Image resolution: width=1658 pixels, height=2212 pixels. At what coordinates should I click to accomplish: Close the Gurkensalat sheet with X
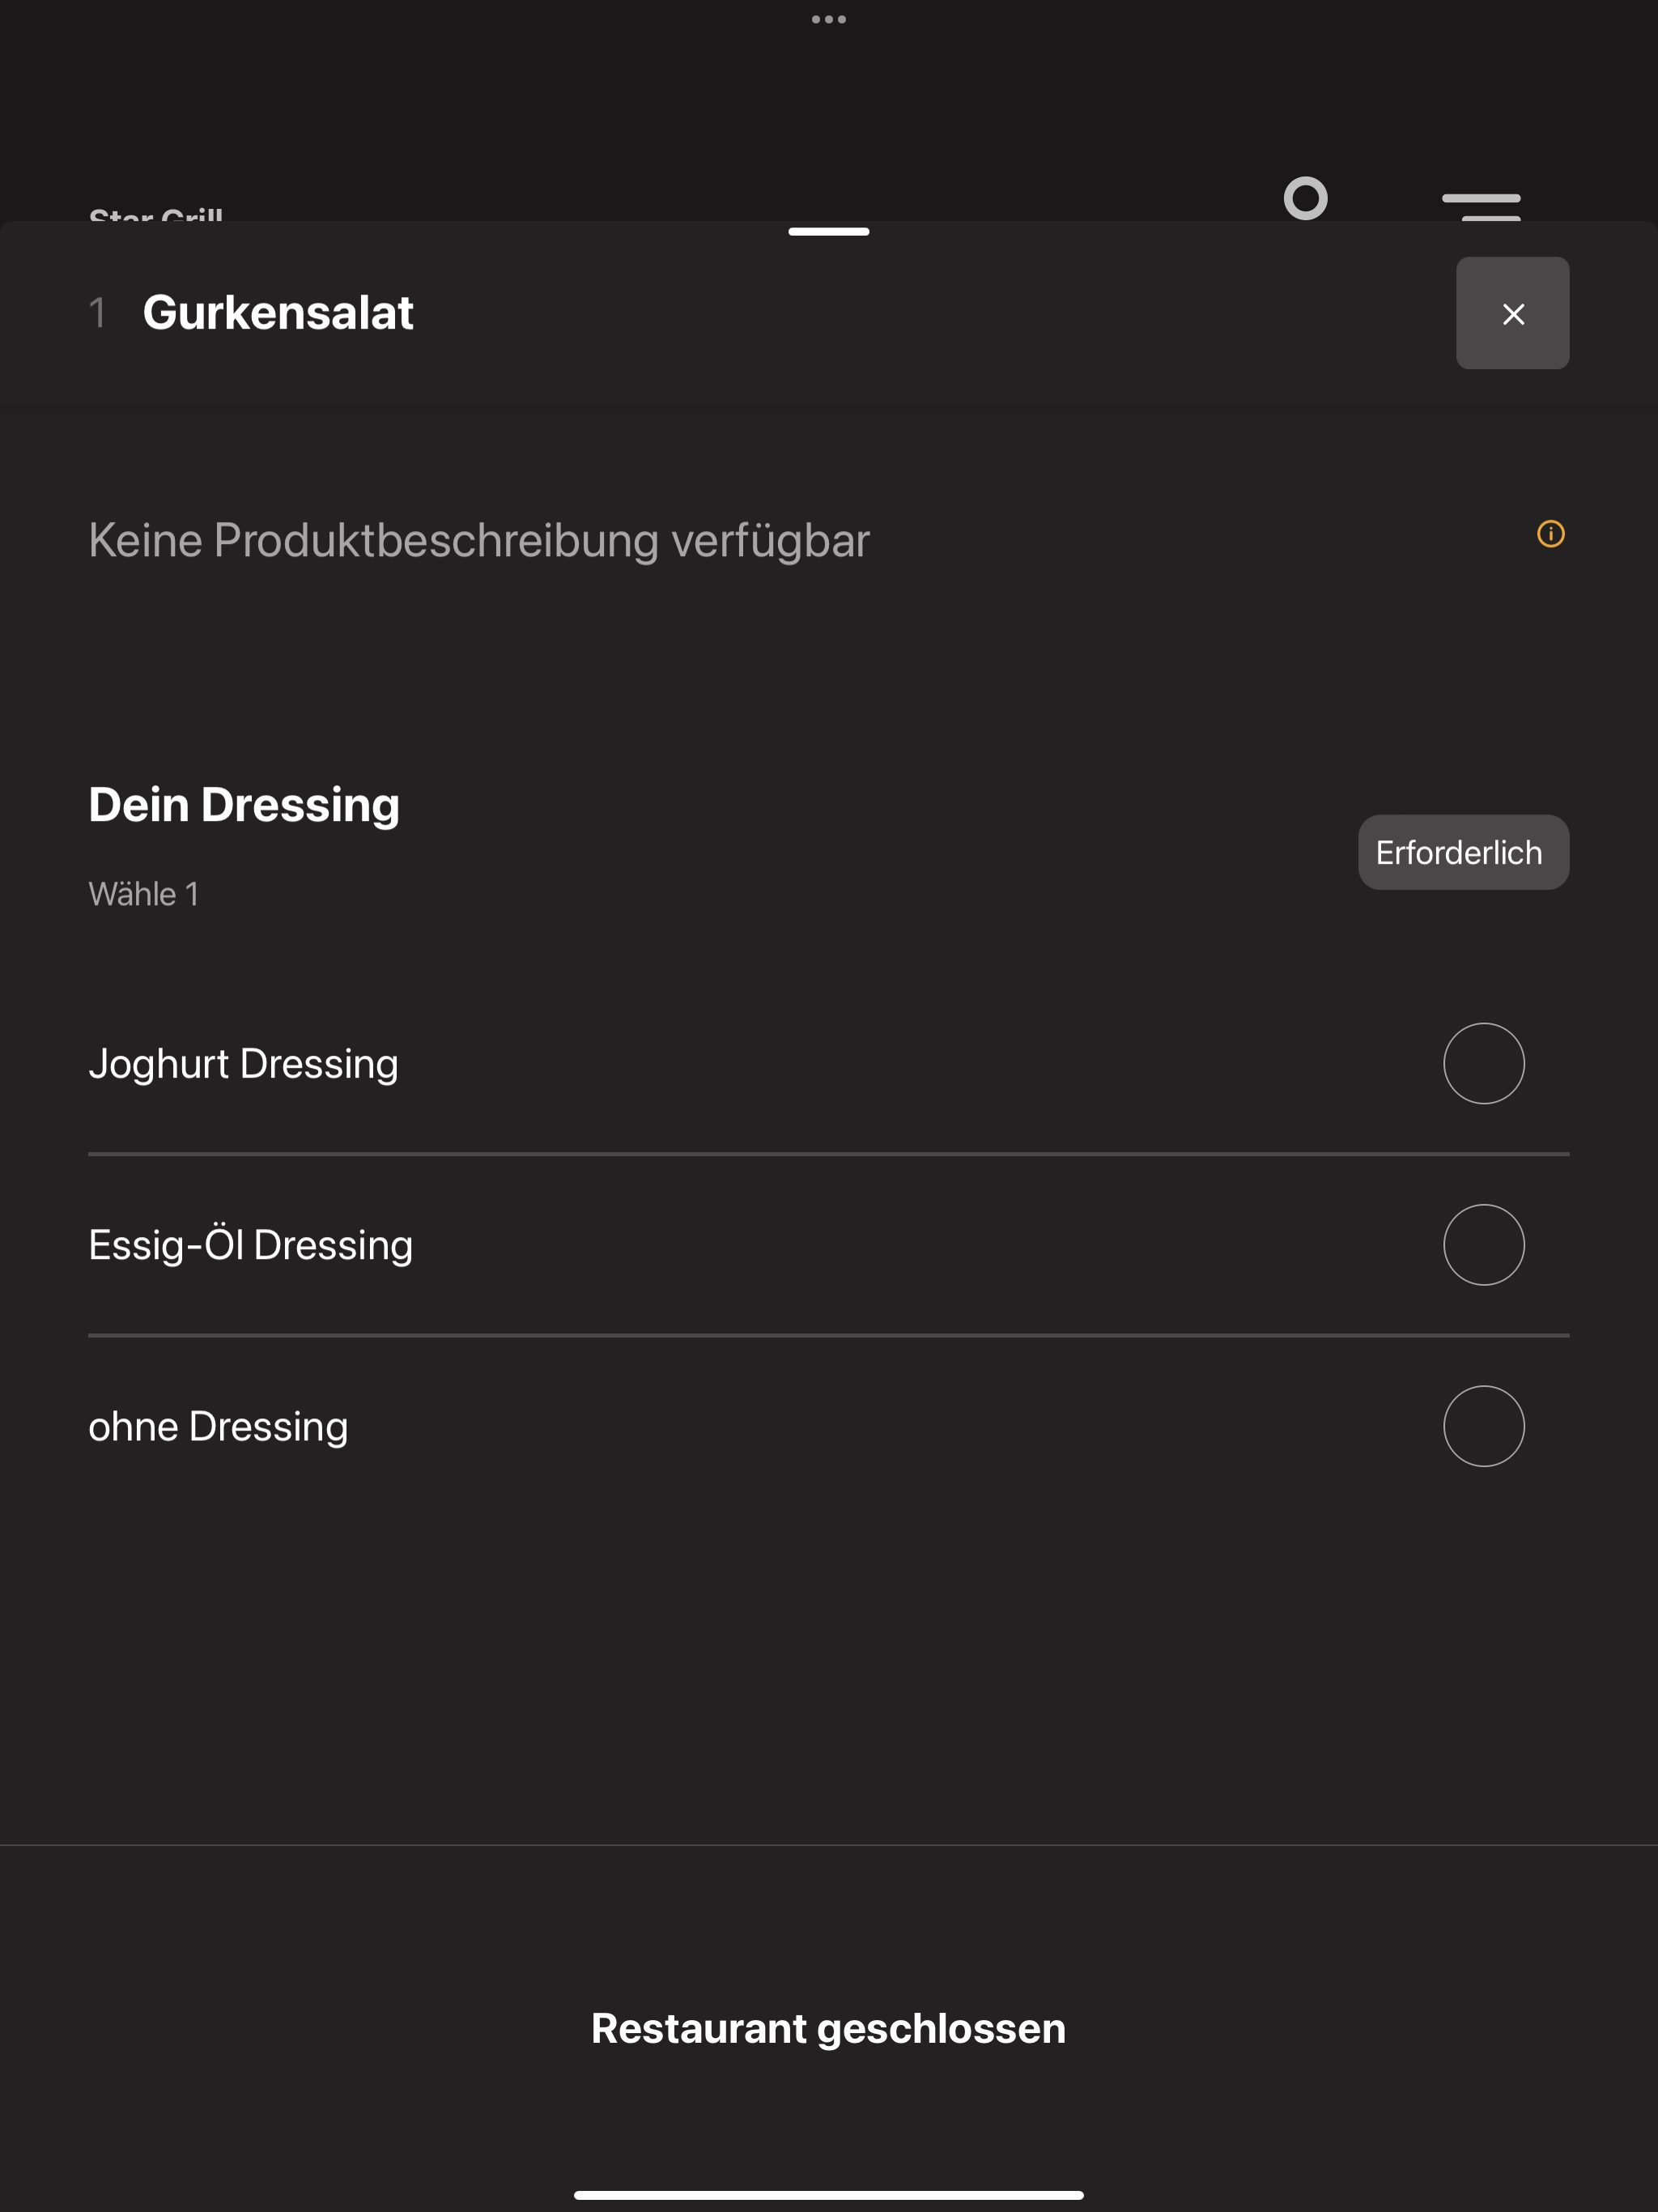click(1512, 313)
